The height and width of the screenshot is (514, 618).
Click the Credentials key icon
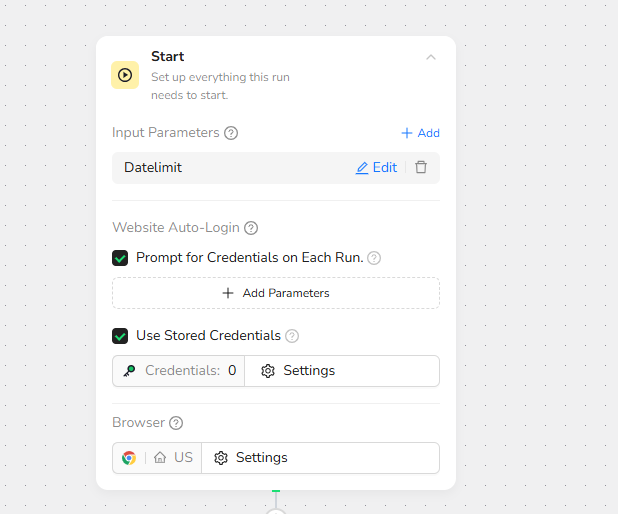(x=129, y=371)
